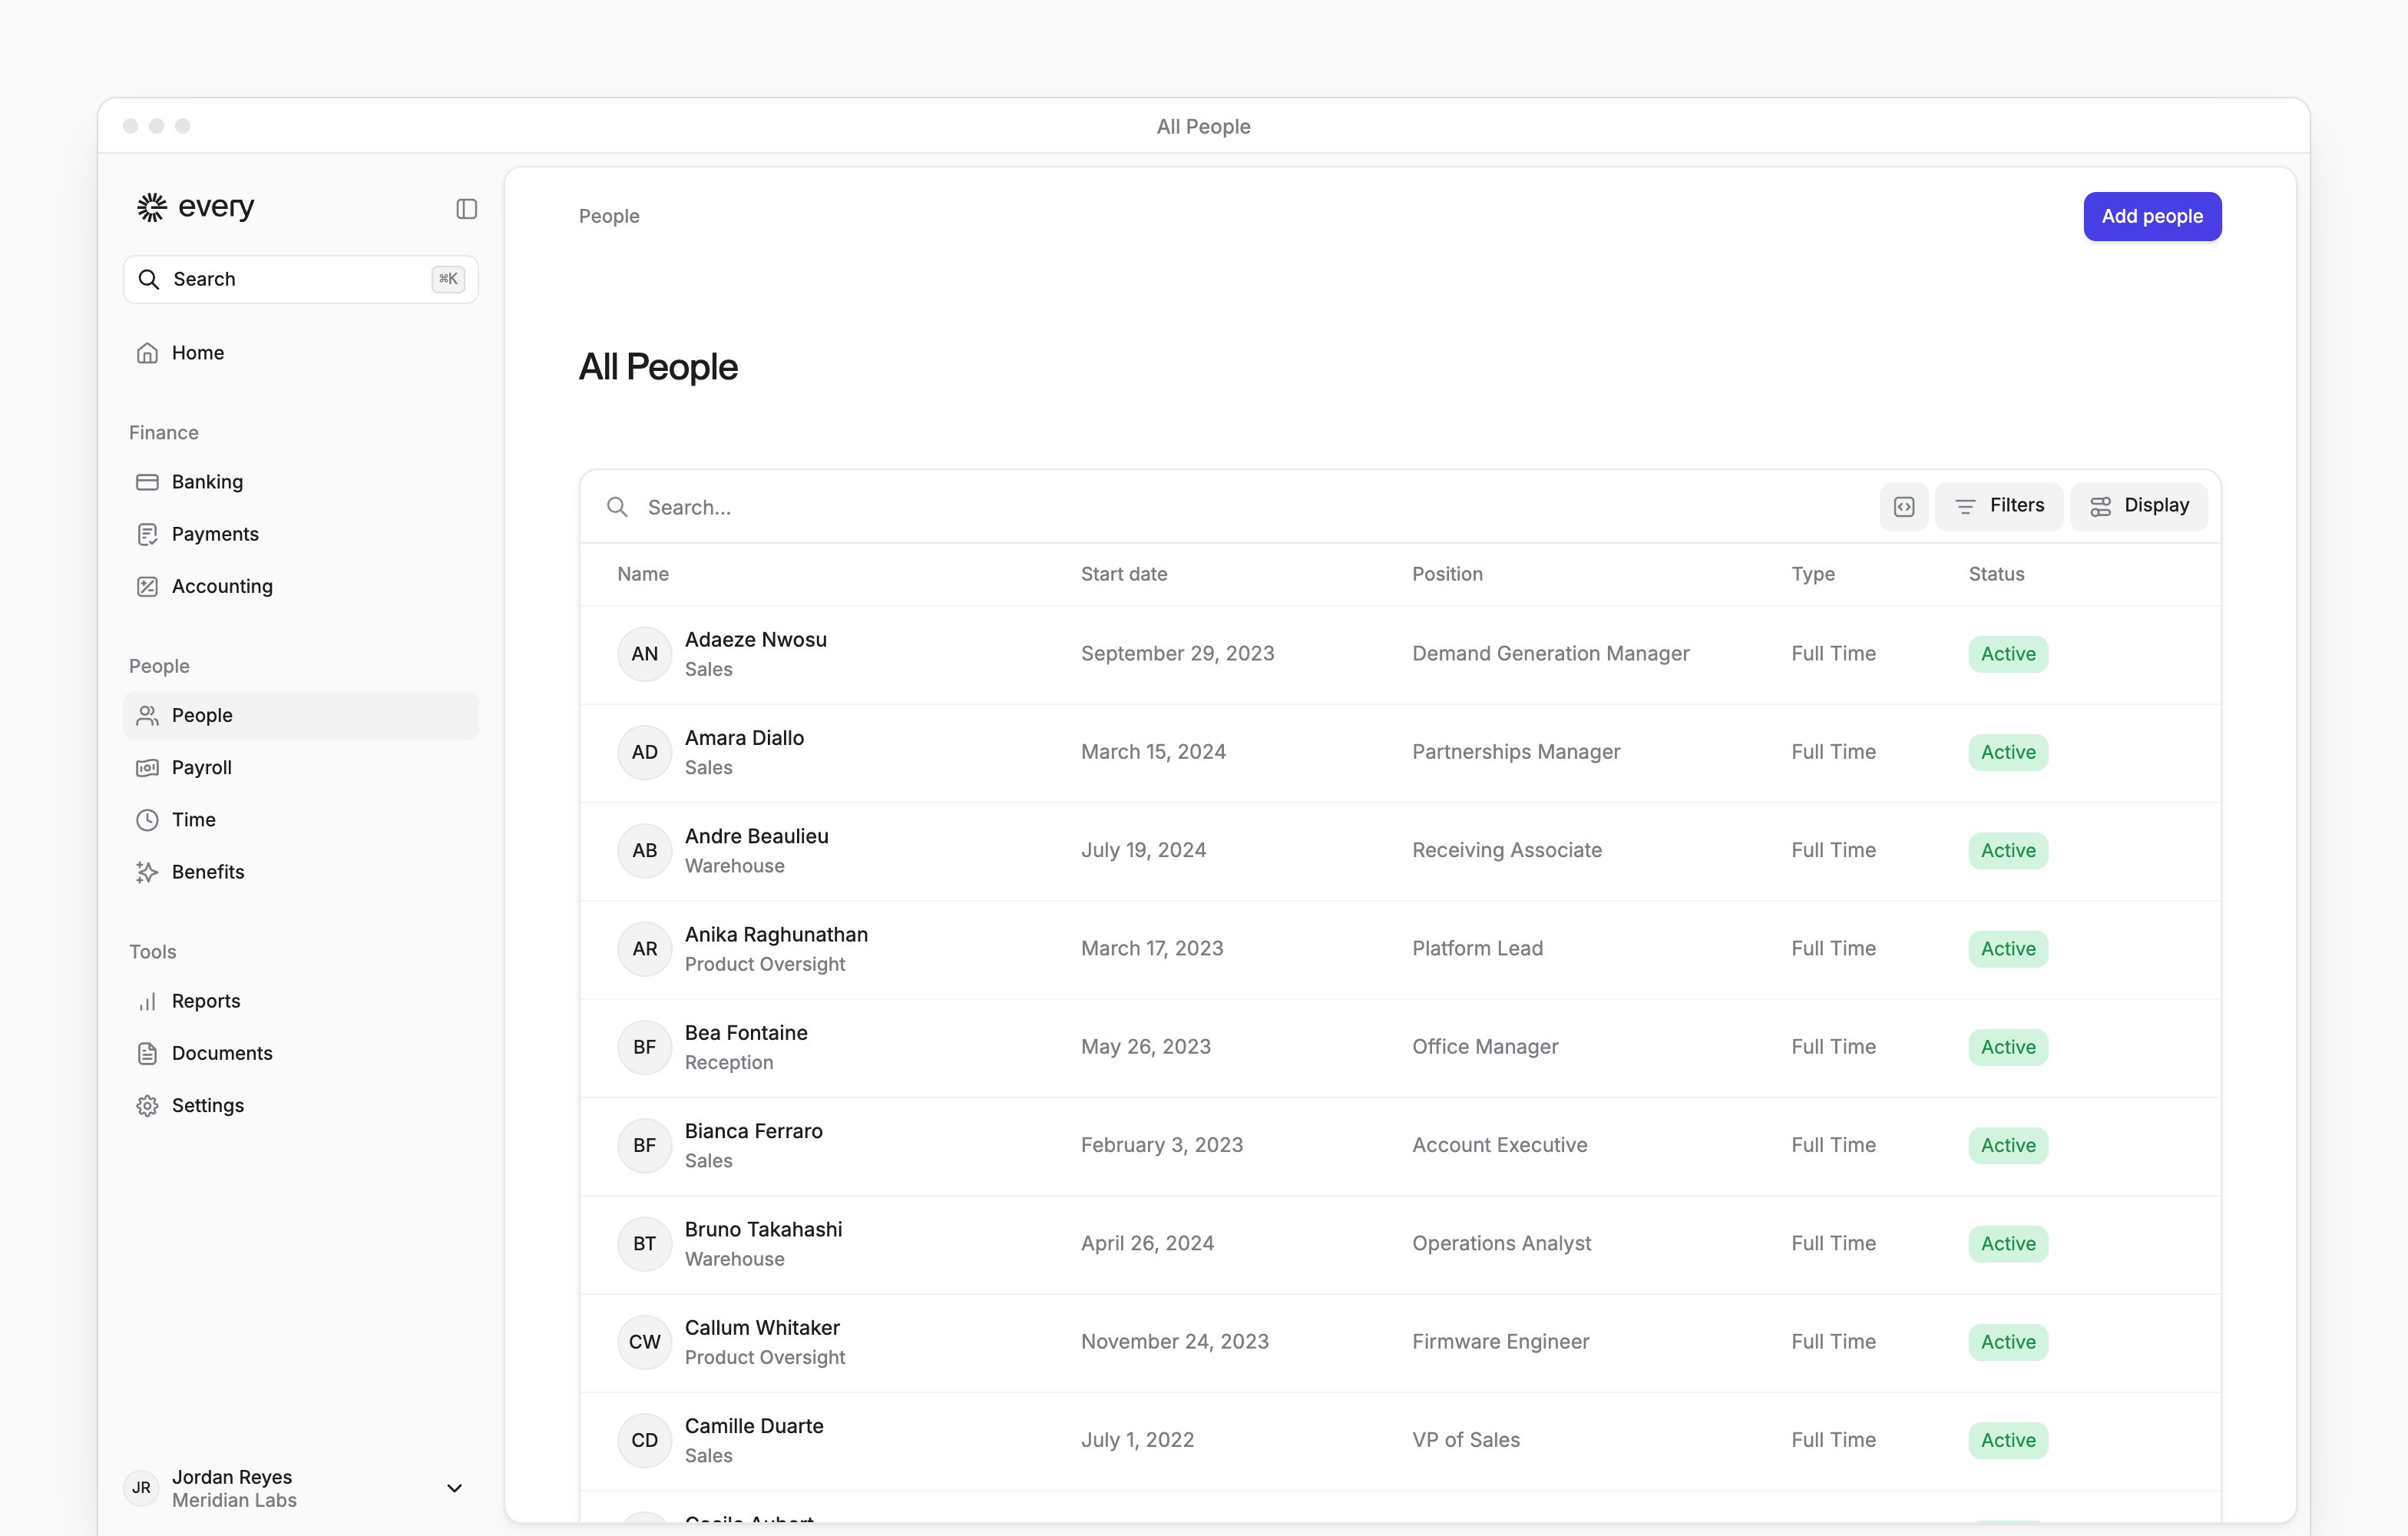Image resolution: width=2408 pixels, height=1536 pixels.
Task: Open Amara Diallo's row
Action: click(x=1400, y=752)
